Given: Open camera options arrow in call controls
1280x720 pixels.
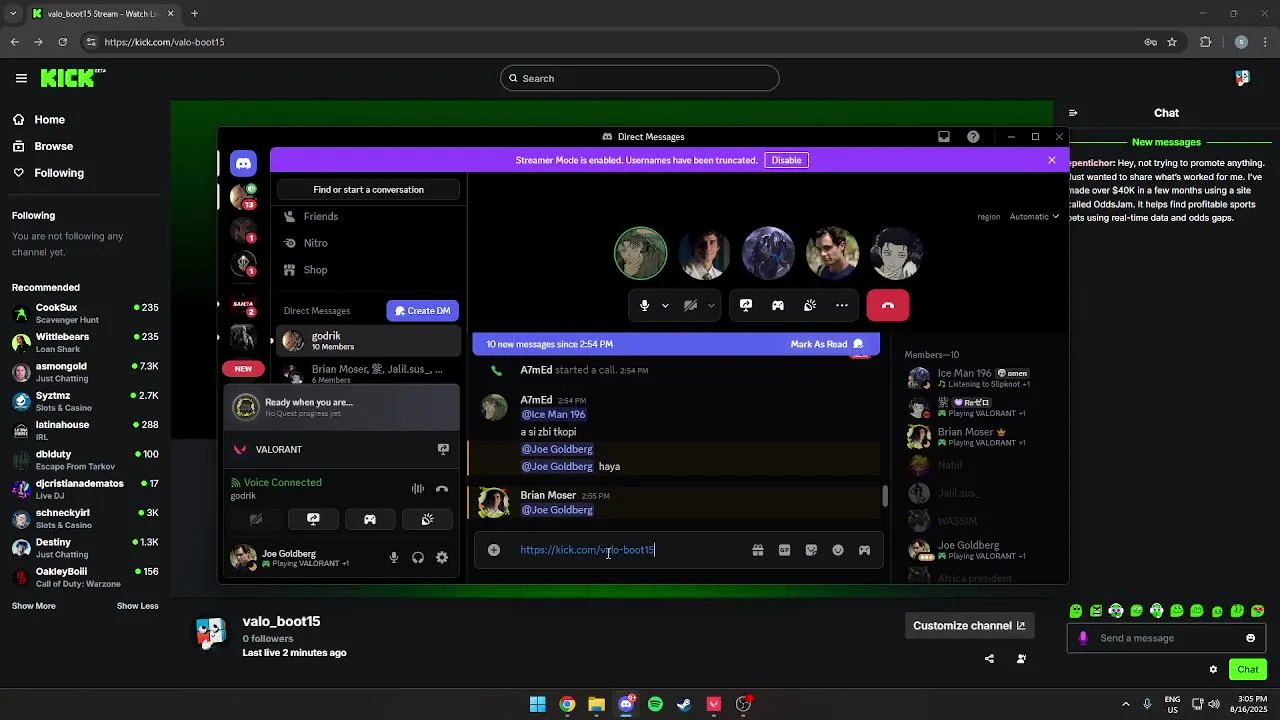Looking at the screenshot, I should (x=711, y=306).
